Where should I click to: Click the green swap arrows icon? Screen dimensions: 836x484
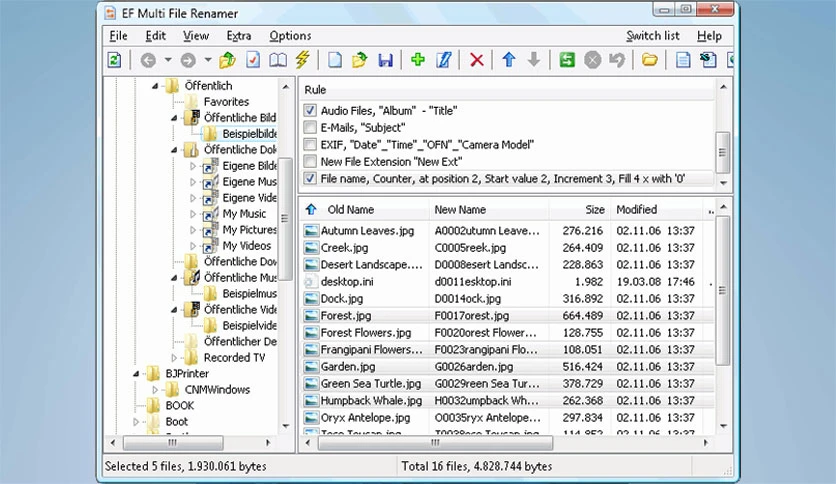pos(567,60)
